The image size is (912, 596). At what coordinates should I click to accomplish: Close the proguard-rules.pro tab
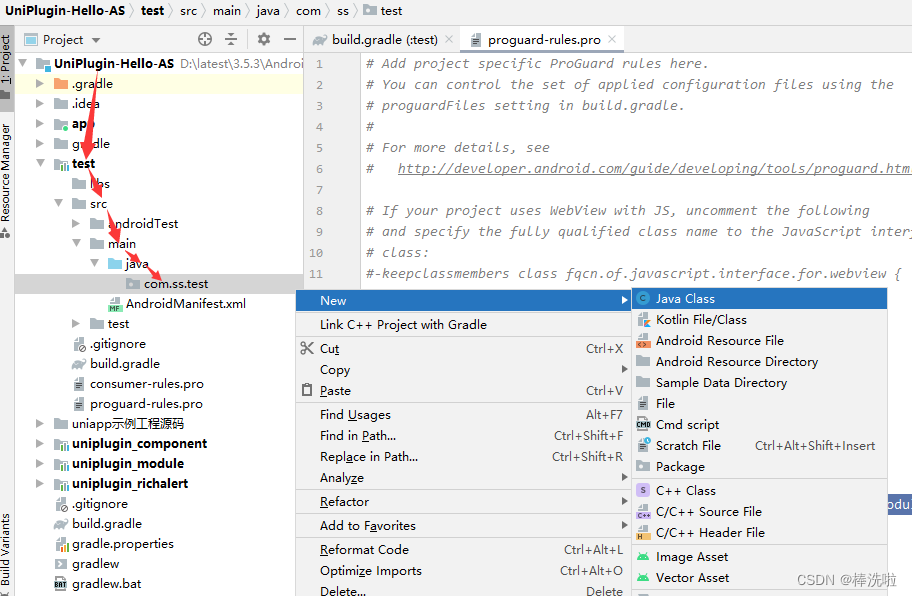tap(612, 40)
